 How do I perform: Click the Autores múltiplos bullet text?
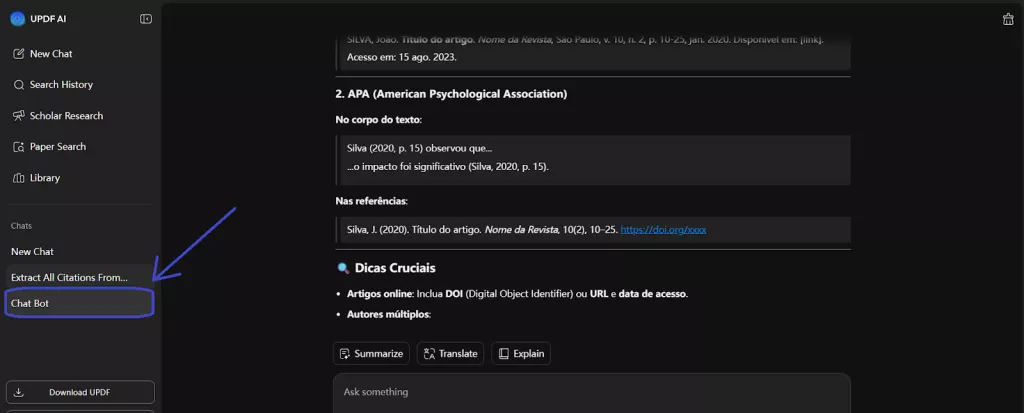(x=389, y=314)
